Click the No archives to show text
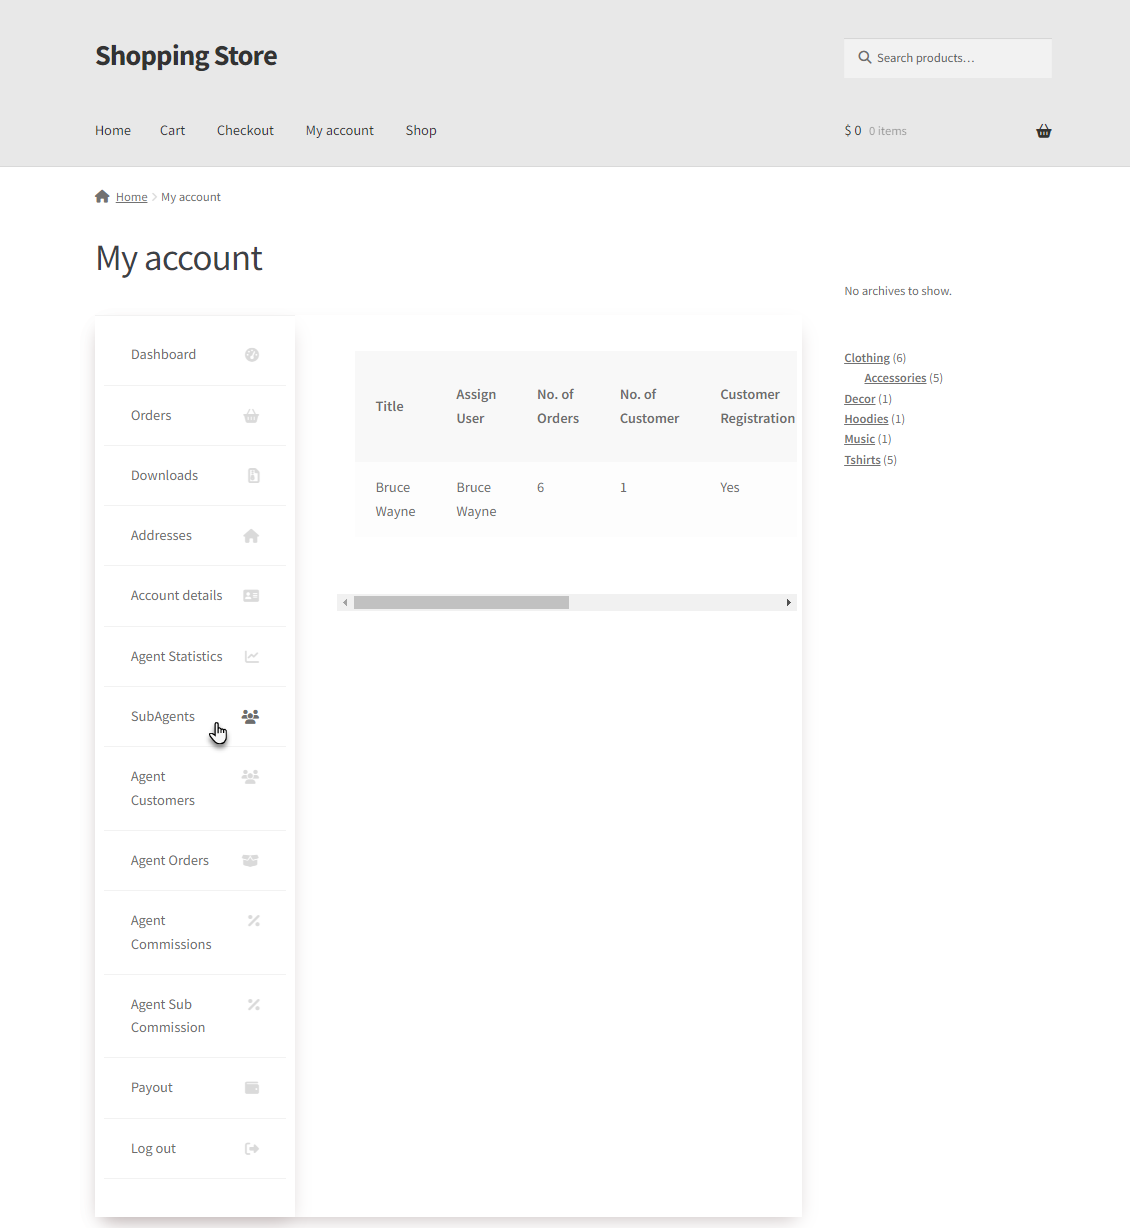 pos(898,291)
